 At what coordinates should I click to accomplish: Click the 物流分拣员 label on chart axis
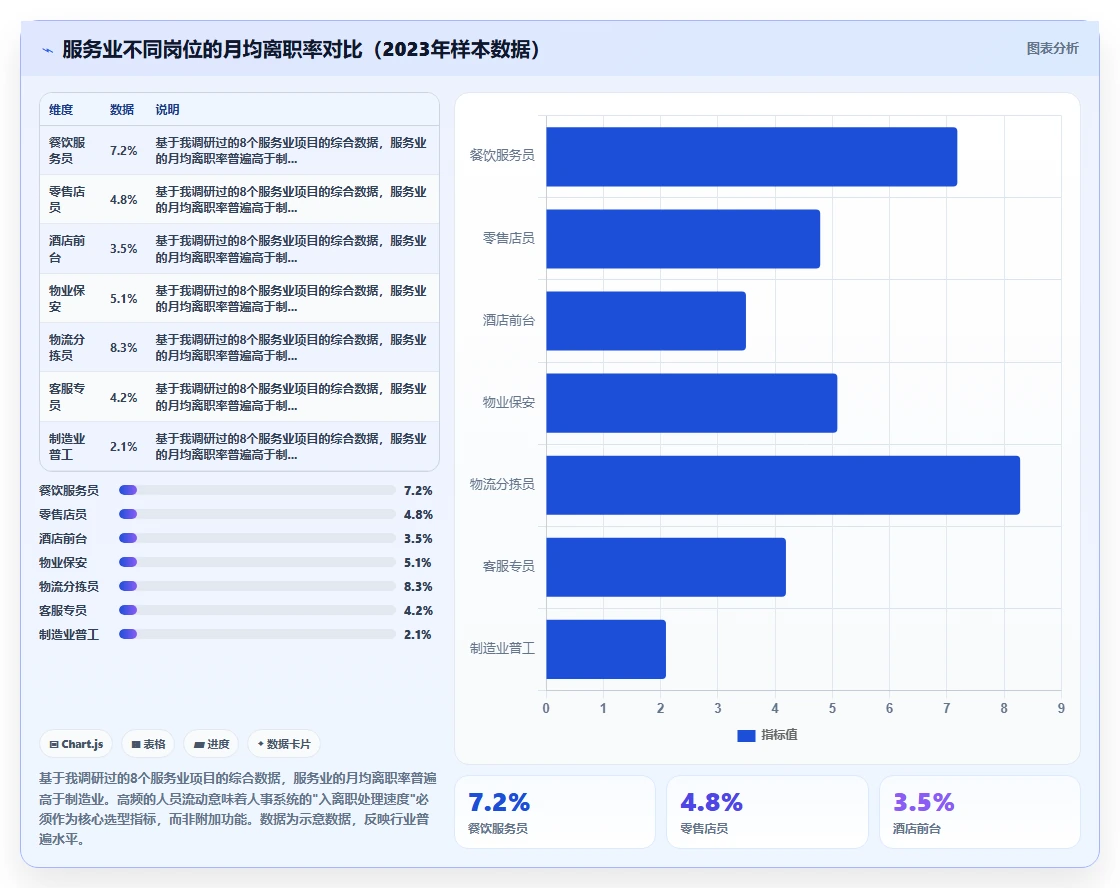pos(501,484)
